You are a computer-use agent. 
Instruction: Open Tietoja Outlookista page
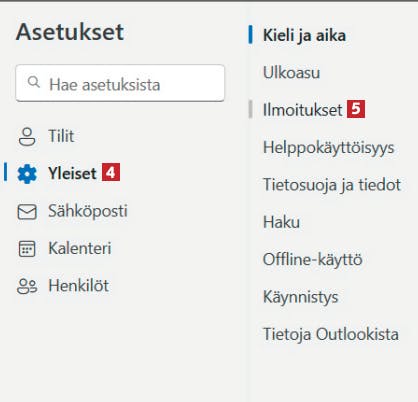[x=331, y=334]
